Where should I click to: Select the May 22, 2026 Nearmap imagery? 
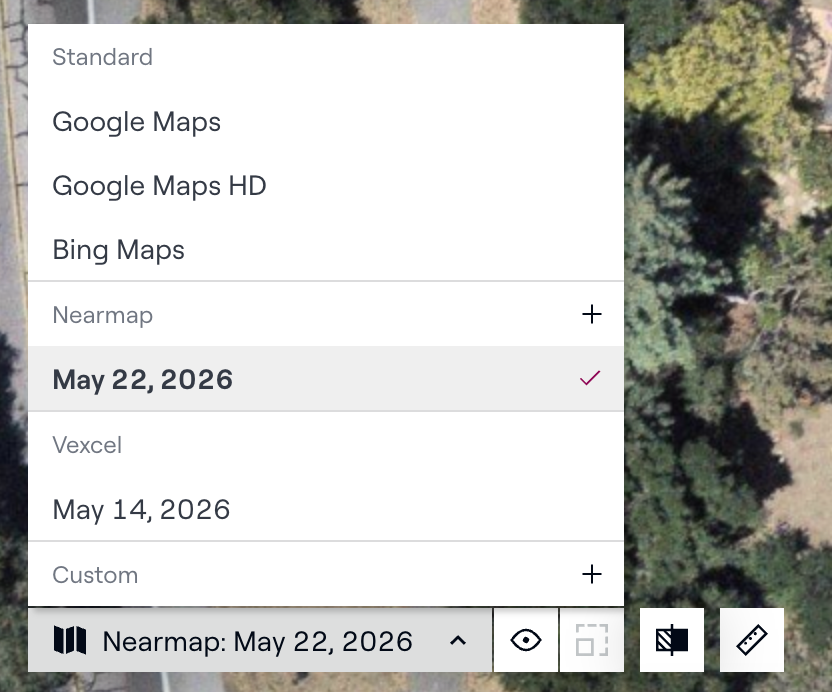tap(326, 379)
